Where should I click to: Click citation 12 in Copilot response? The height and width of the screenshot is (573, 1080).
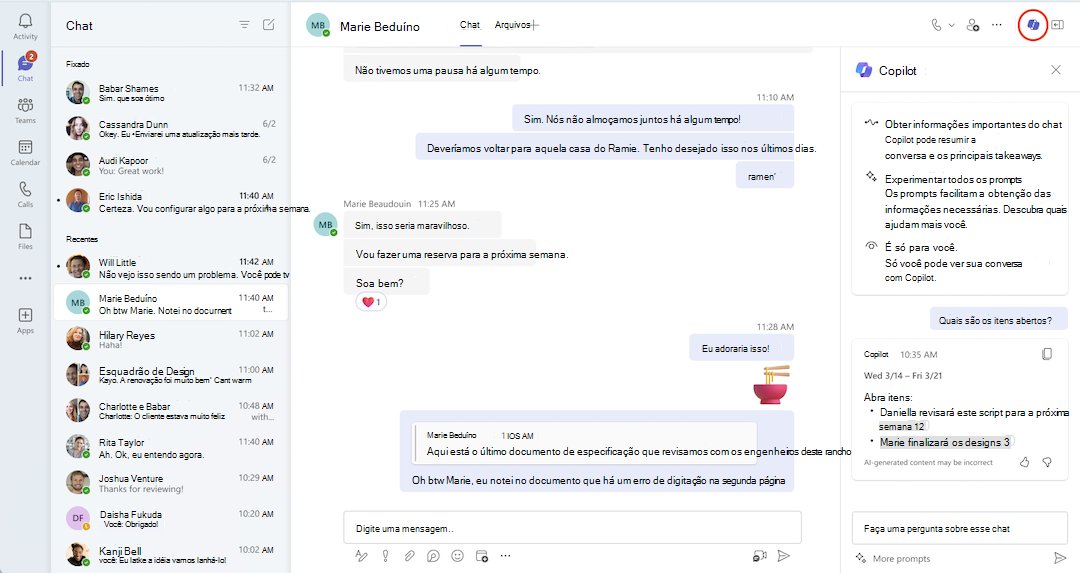point(920,426)
